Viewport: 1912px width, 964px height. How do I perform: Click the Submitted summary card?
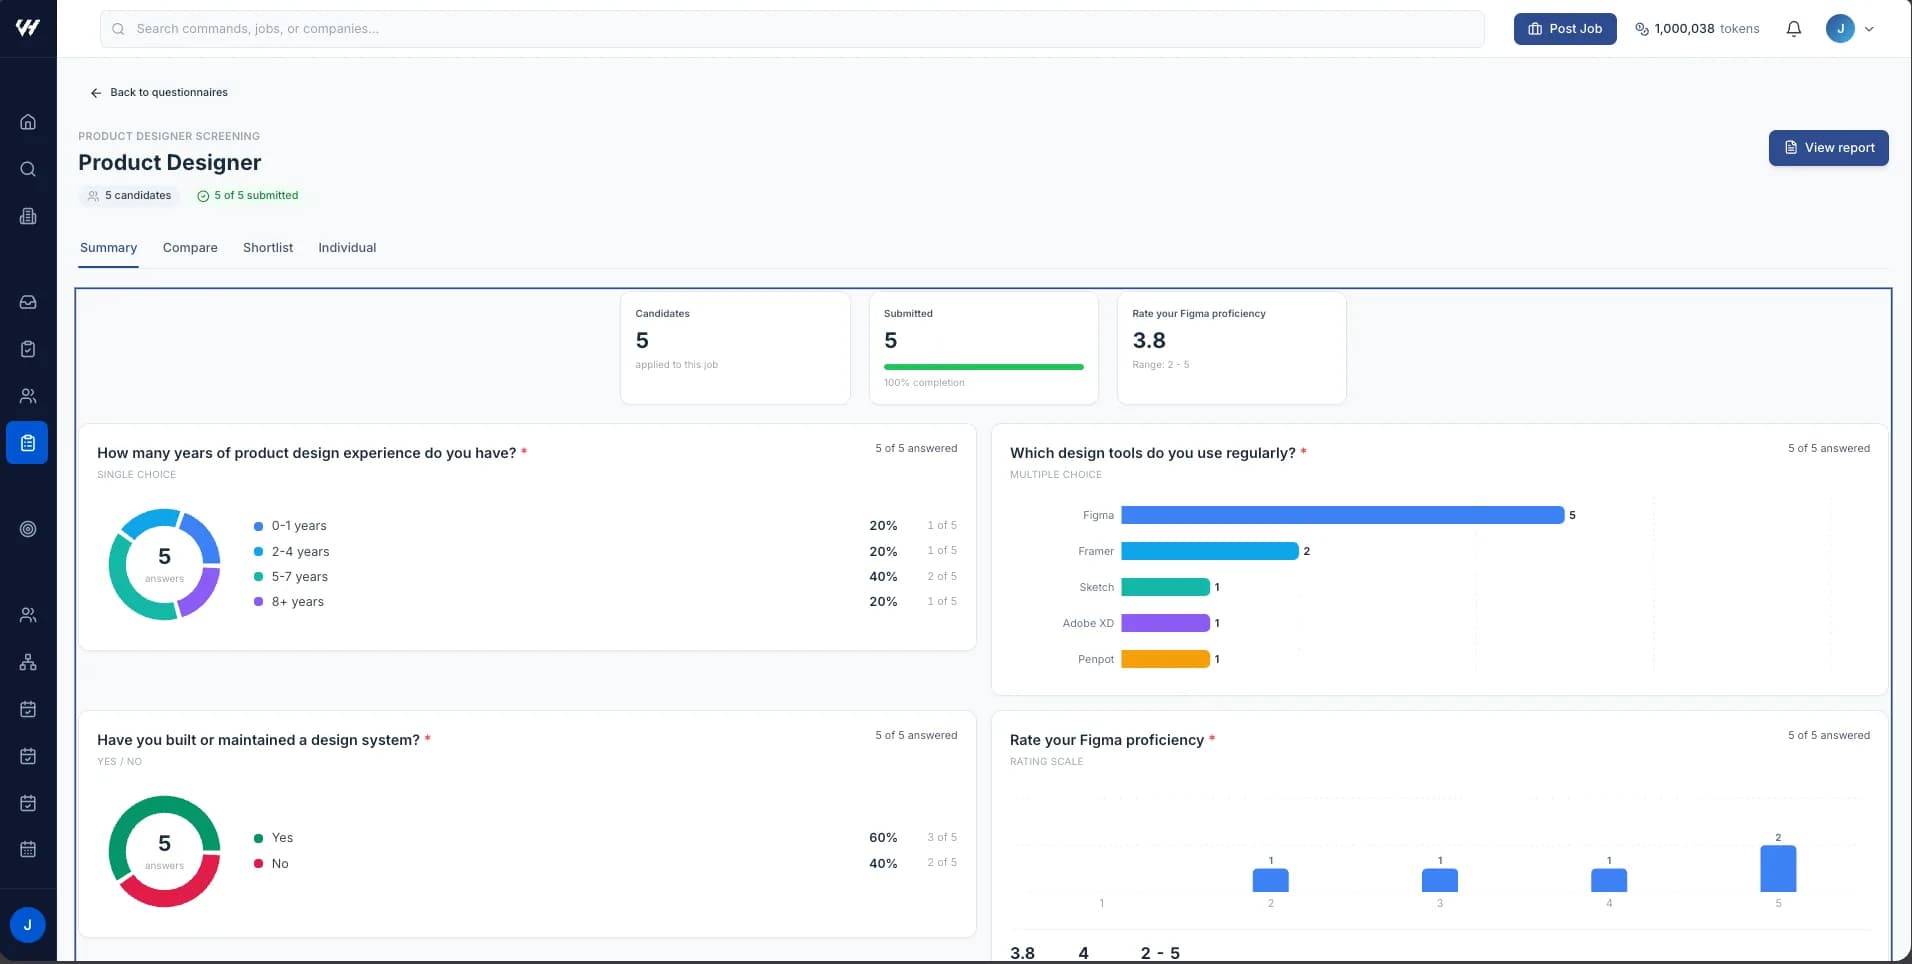coord(984,348)
